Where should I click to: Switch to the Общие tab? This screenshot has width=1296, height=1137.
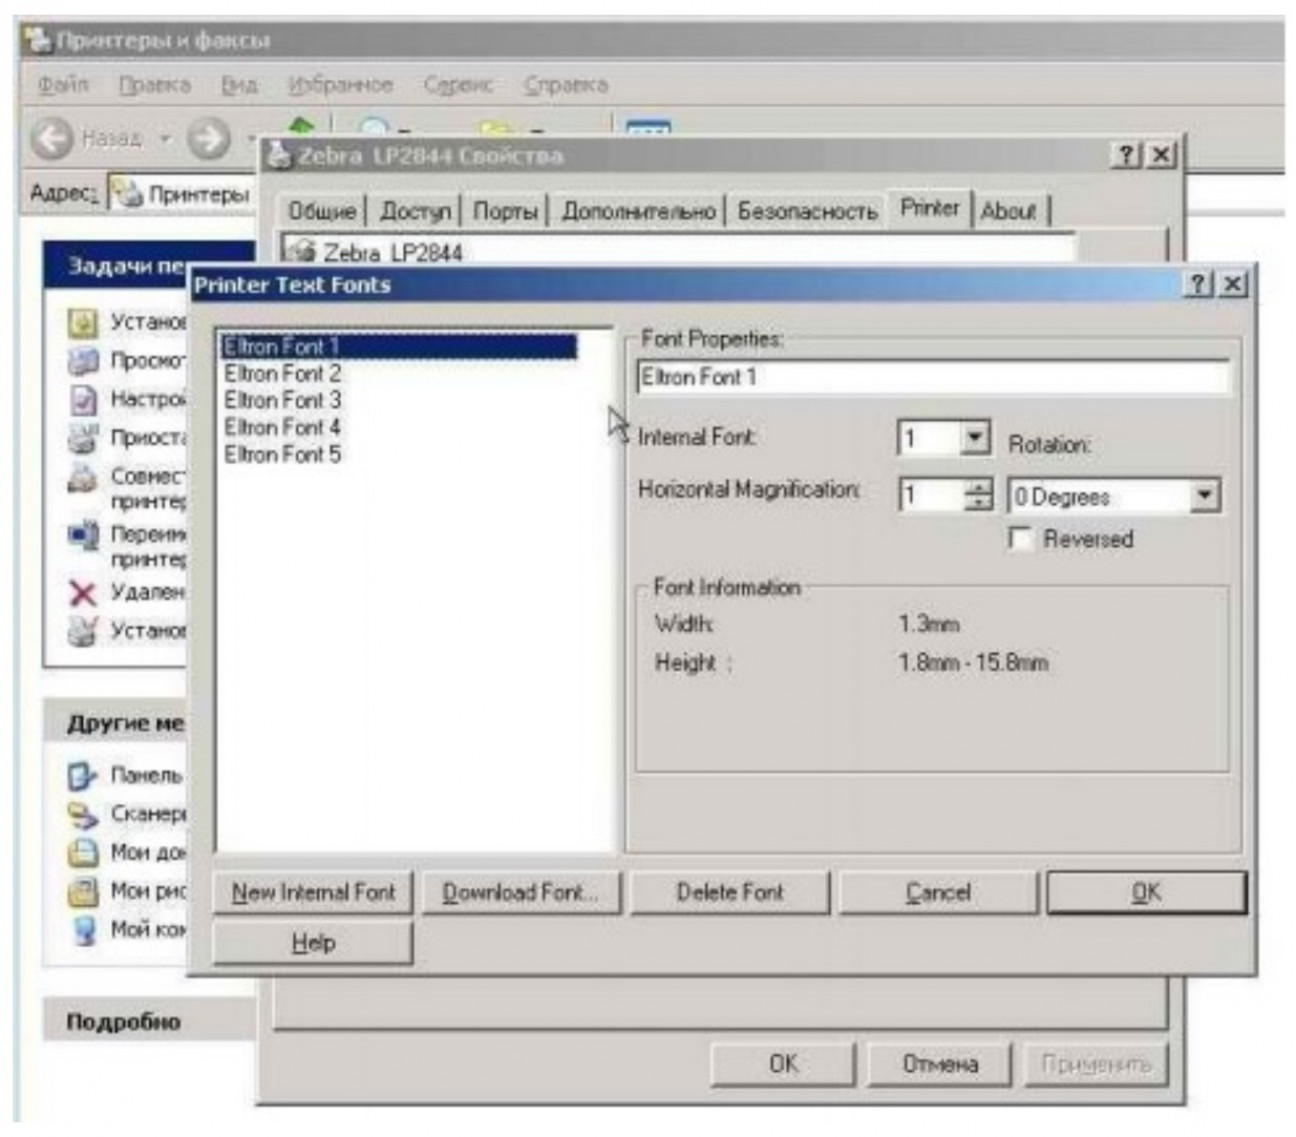pyautogui.click(x=322, y=211)
